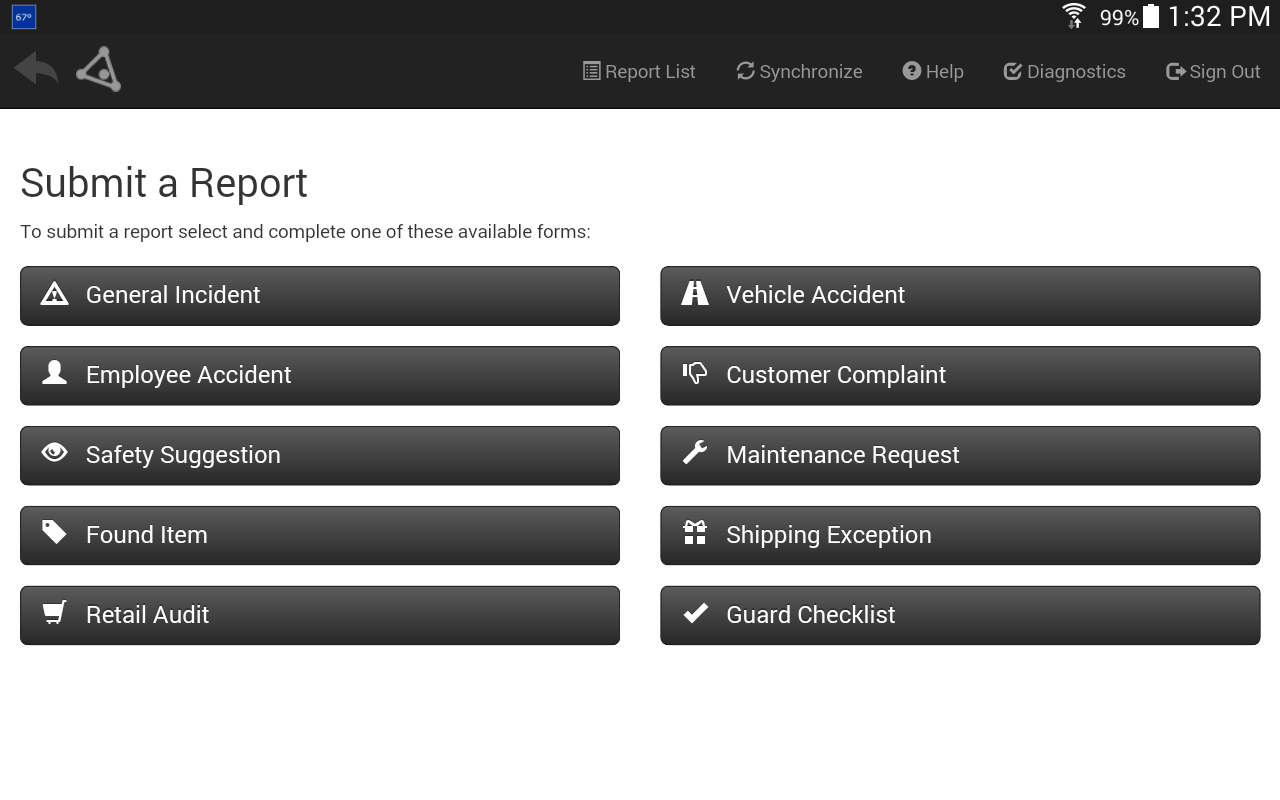The image size is (1280, 800).
Task: Tap the warning triangle General Incident icon
Action: click(x=55, y=294)
